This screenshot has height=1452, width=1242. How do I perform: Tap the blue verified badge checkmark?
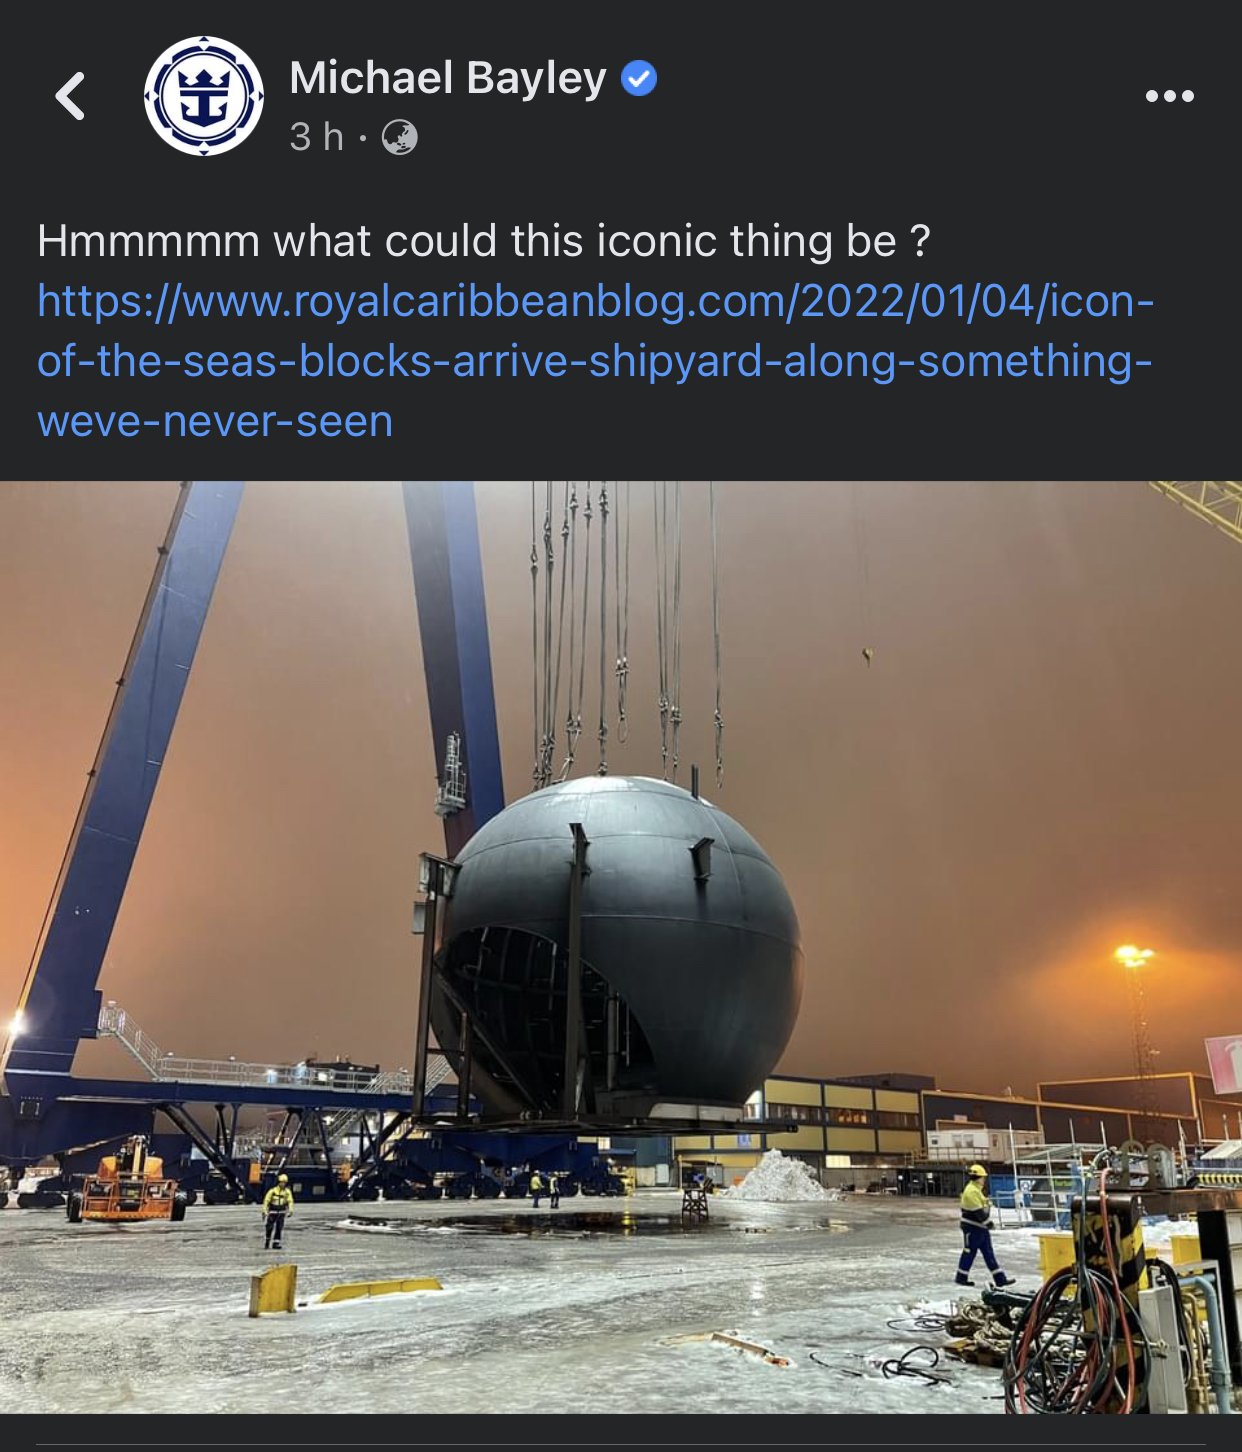point(639,78)
